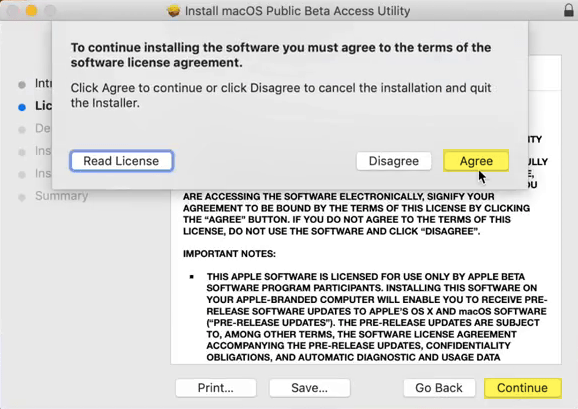Image resolution: width=578 pixels, height=409 pixels.
Task: Click the Installation bullet directly above Summary
Action: (x=22, y=175)
